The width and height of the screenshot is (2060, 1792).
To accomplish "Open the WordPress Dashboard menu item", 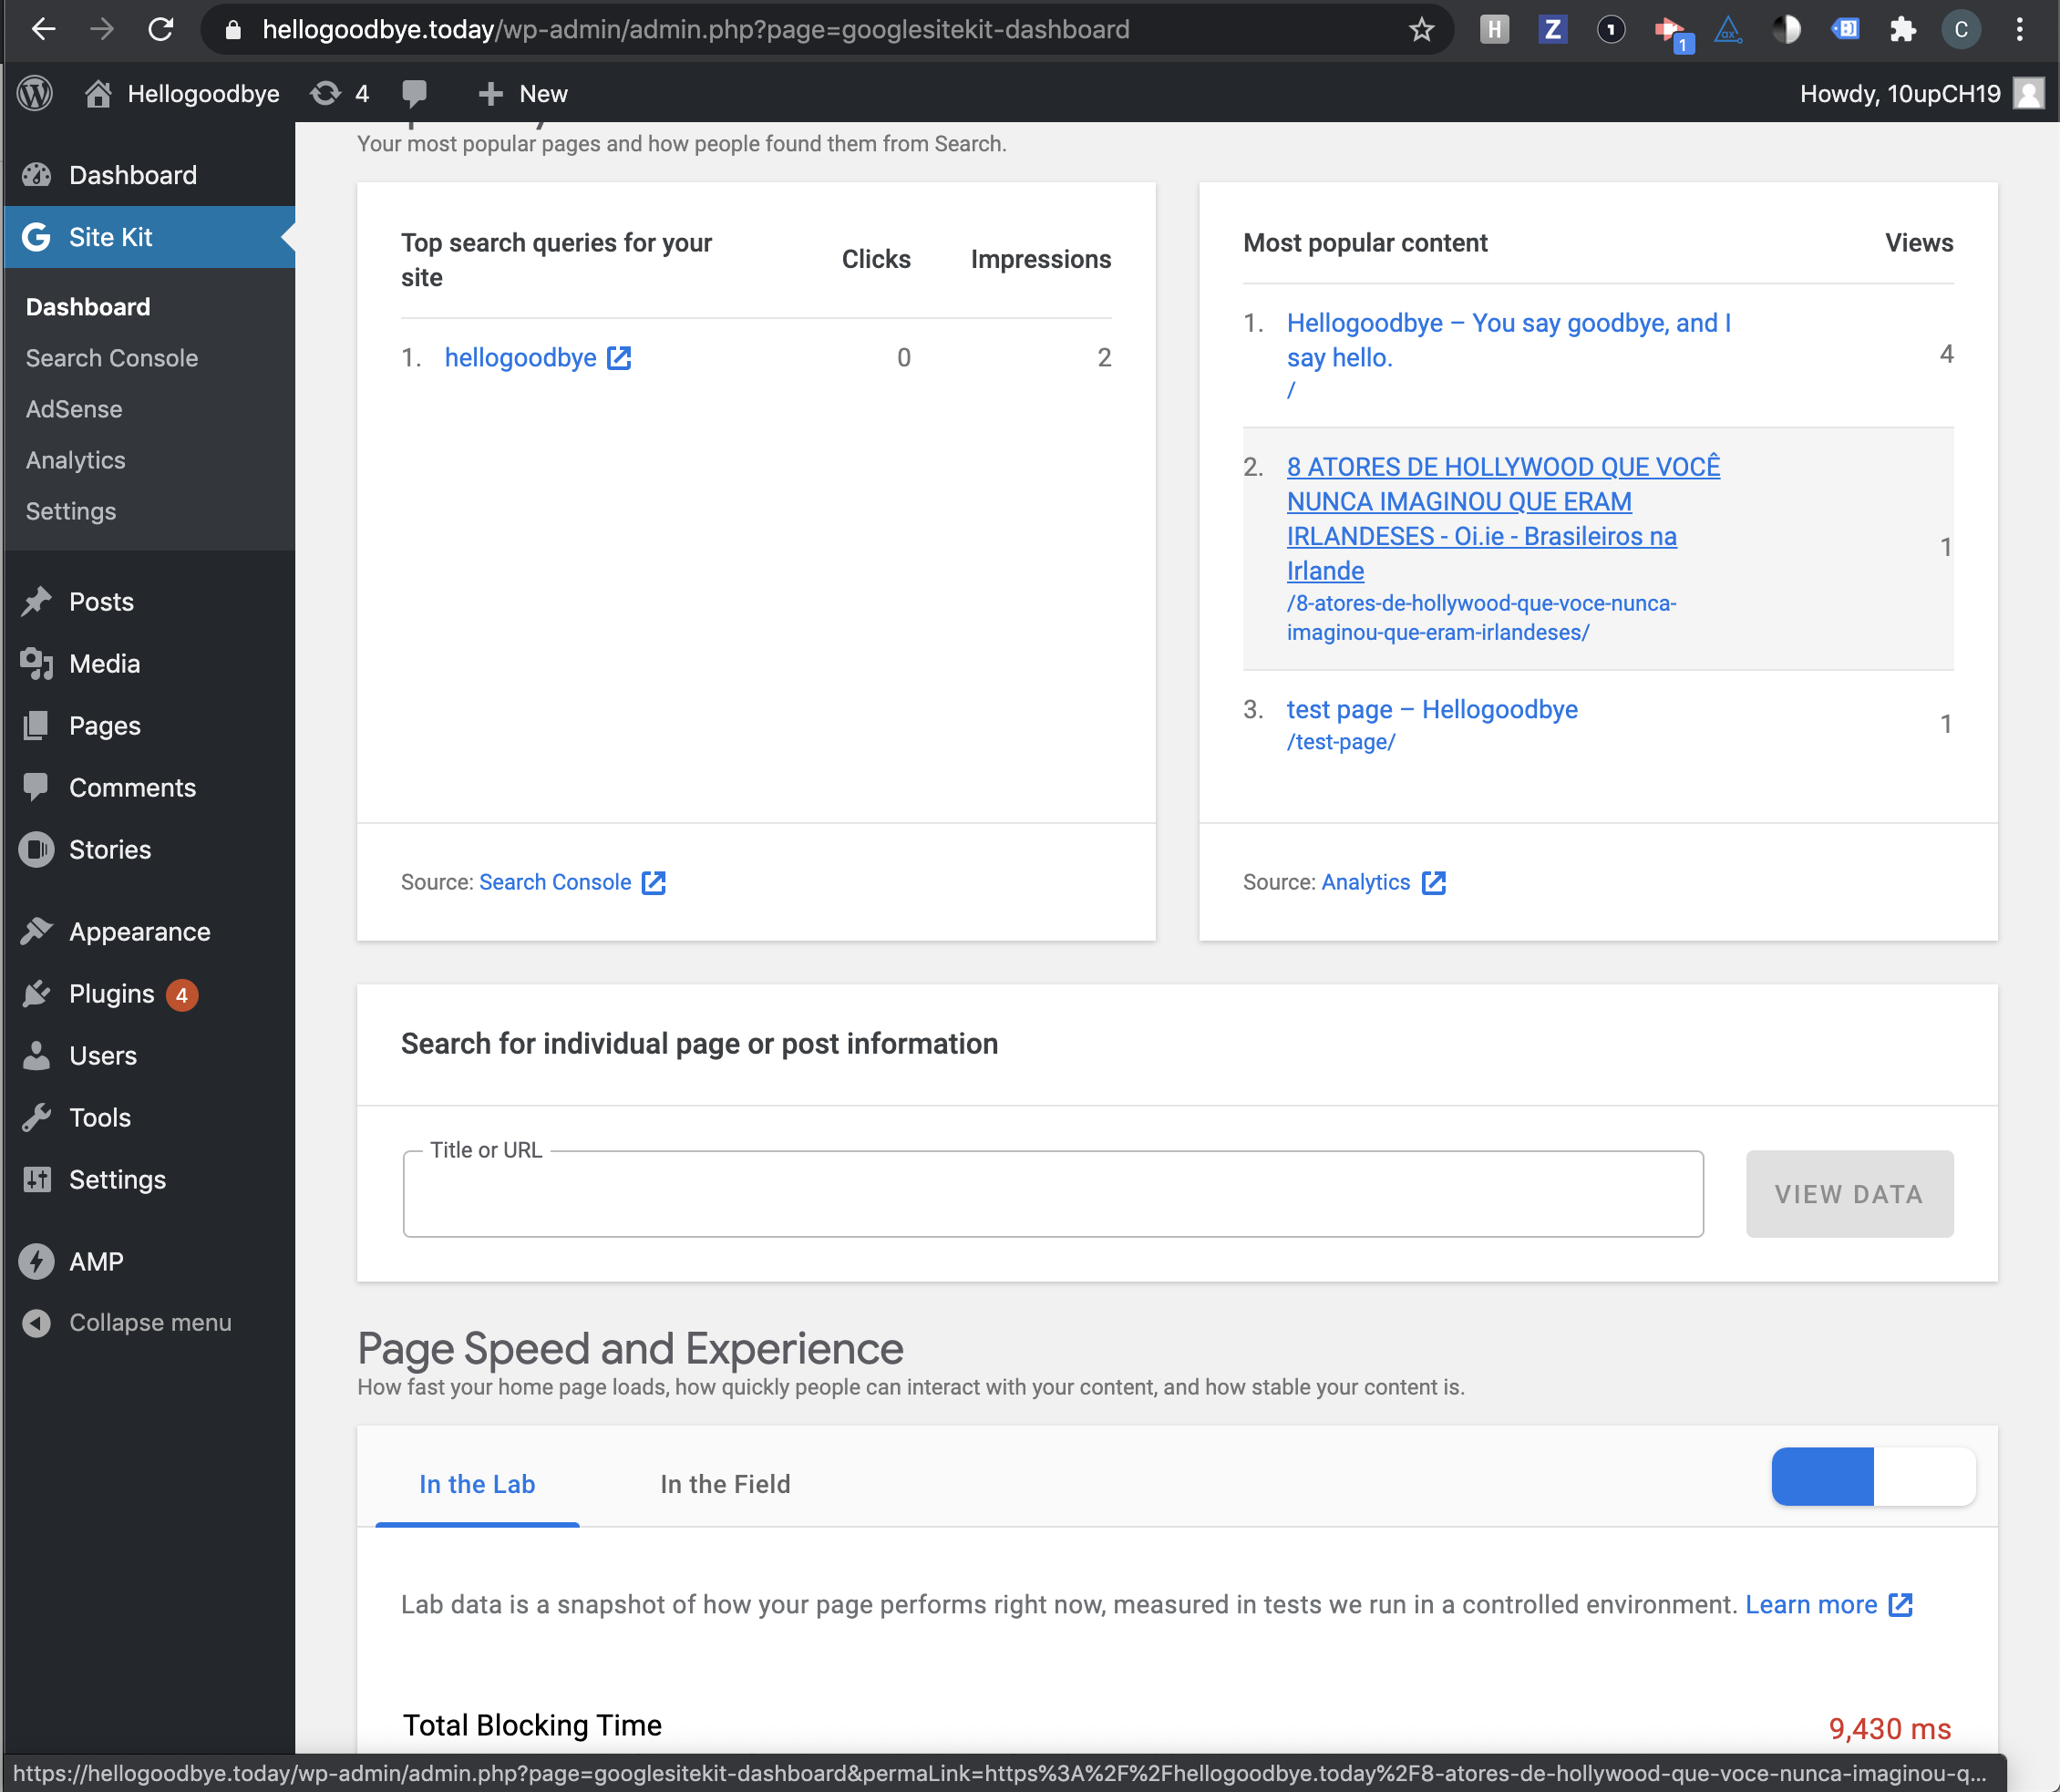I will coord(148,175).
